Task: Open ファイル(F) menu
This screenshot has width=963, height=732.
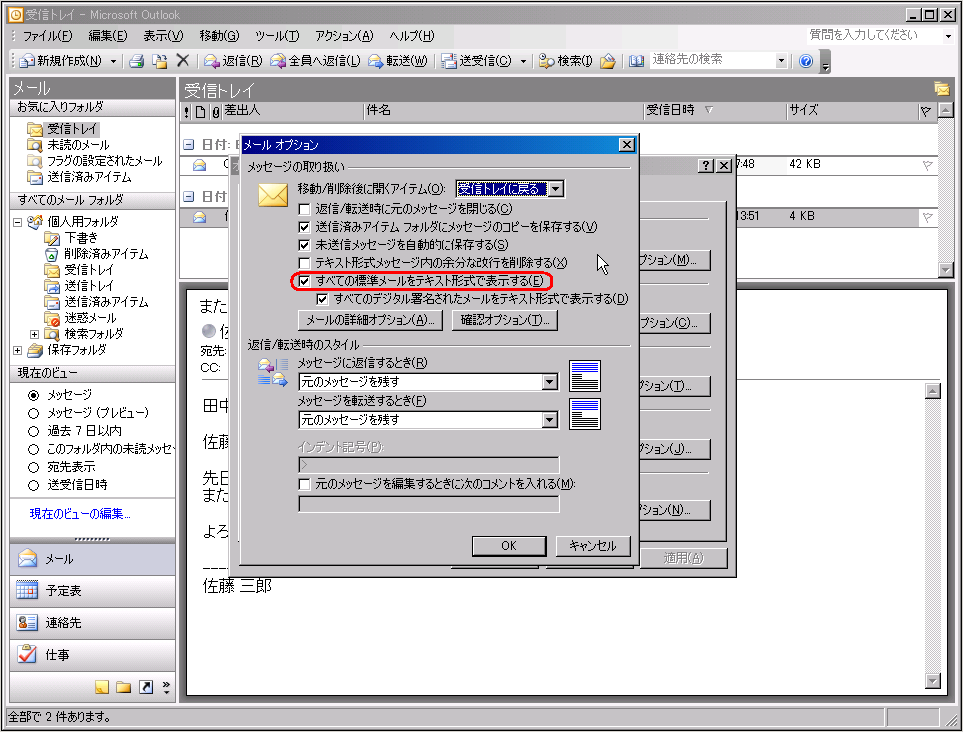Action: 47,36
